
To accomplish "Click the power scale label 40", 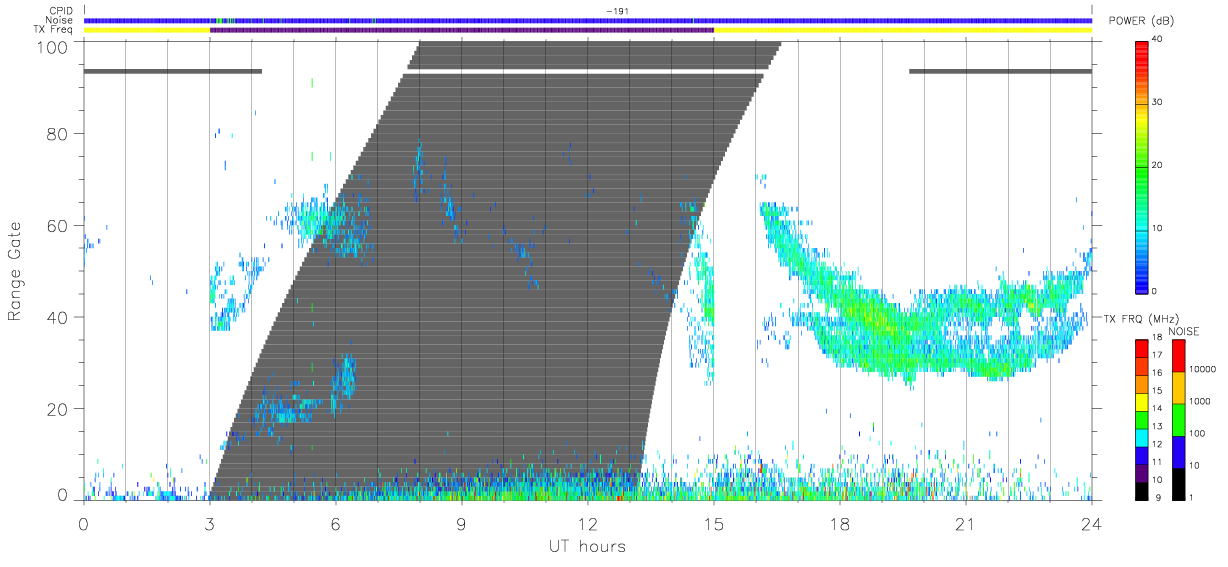I will click(1159, 40).
